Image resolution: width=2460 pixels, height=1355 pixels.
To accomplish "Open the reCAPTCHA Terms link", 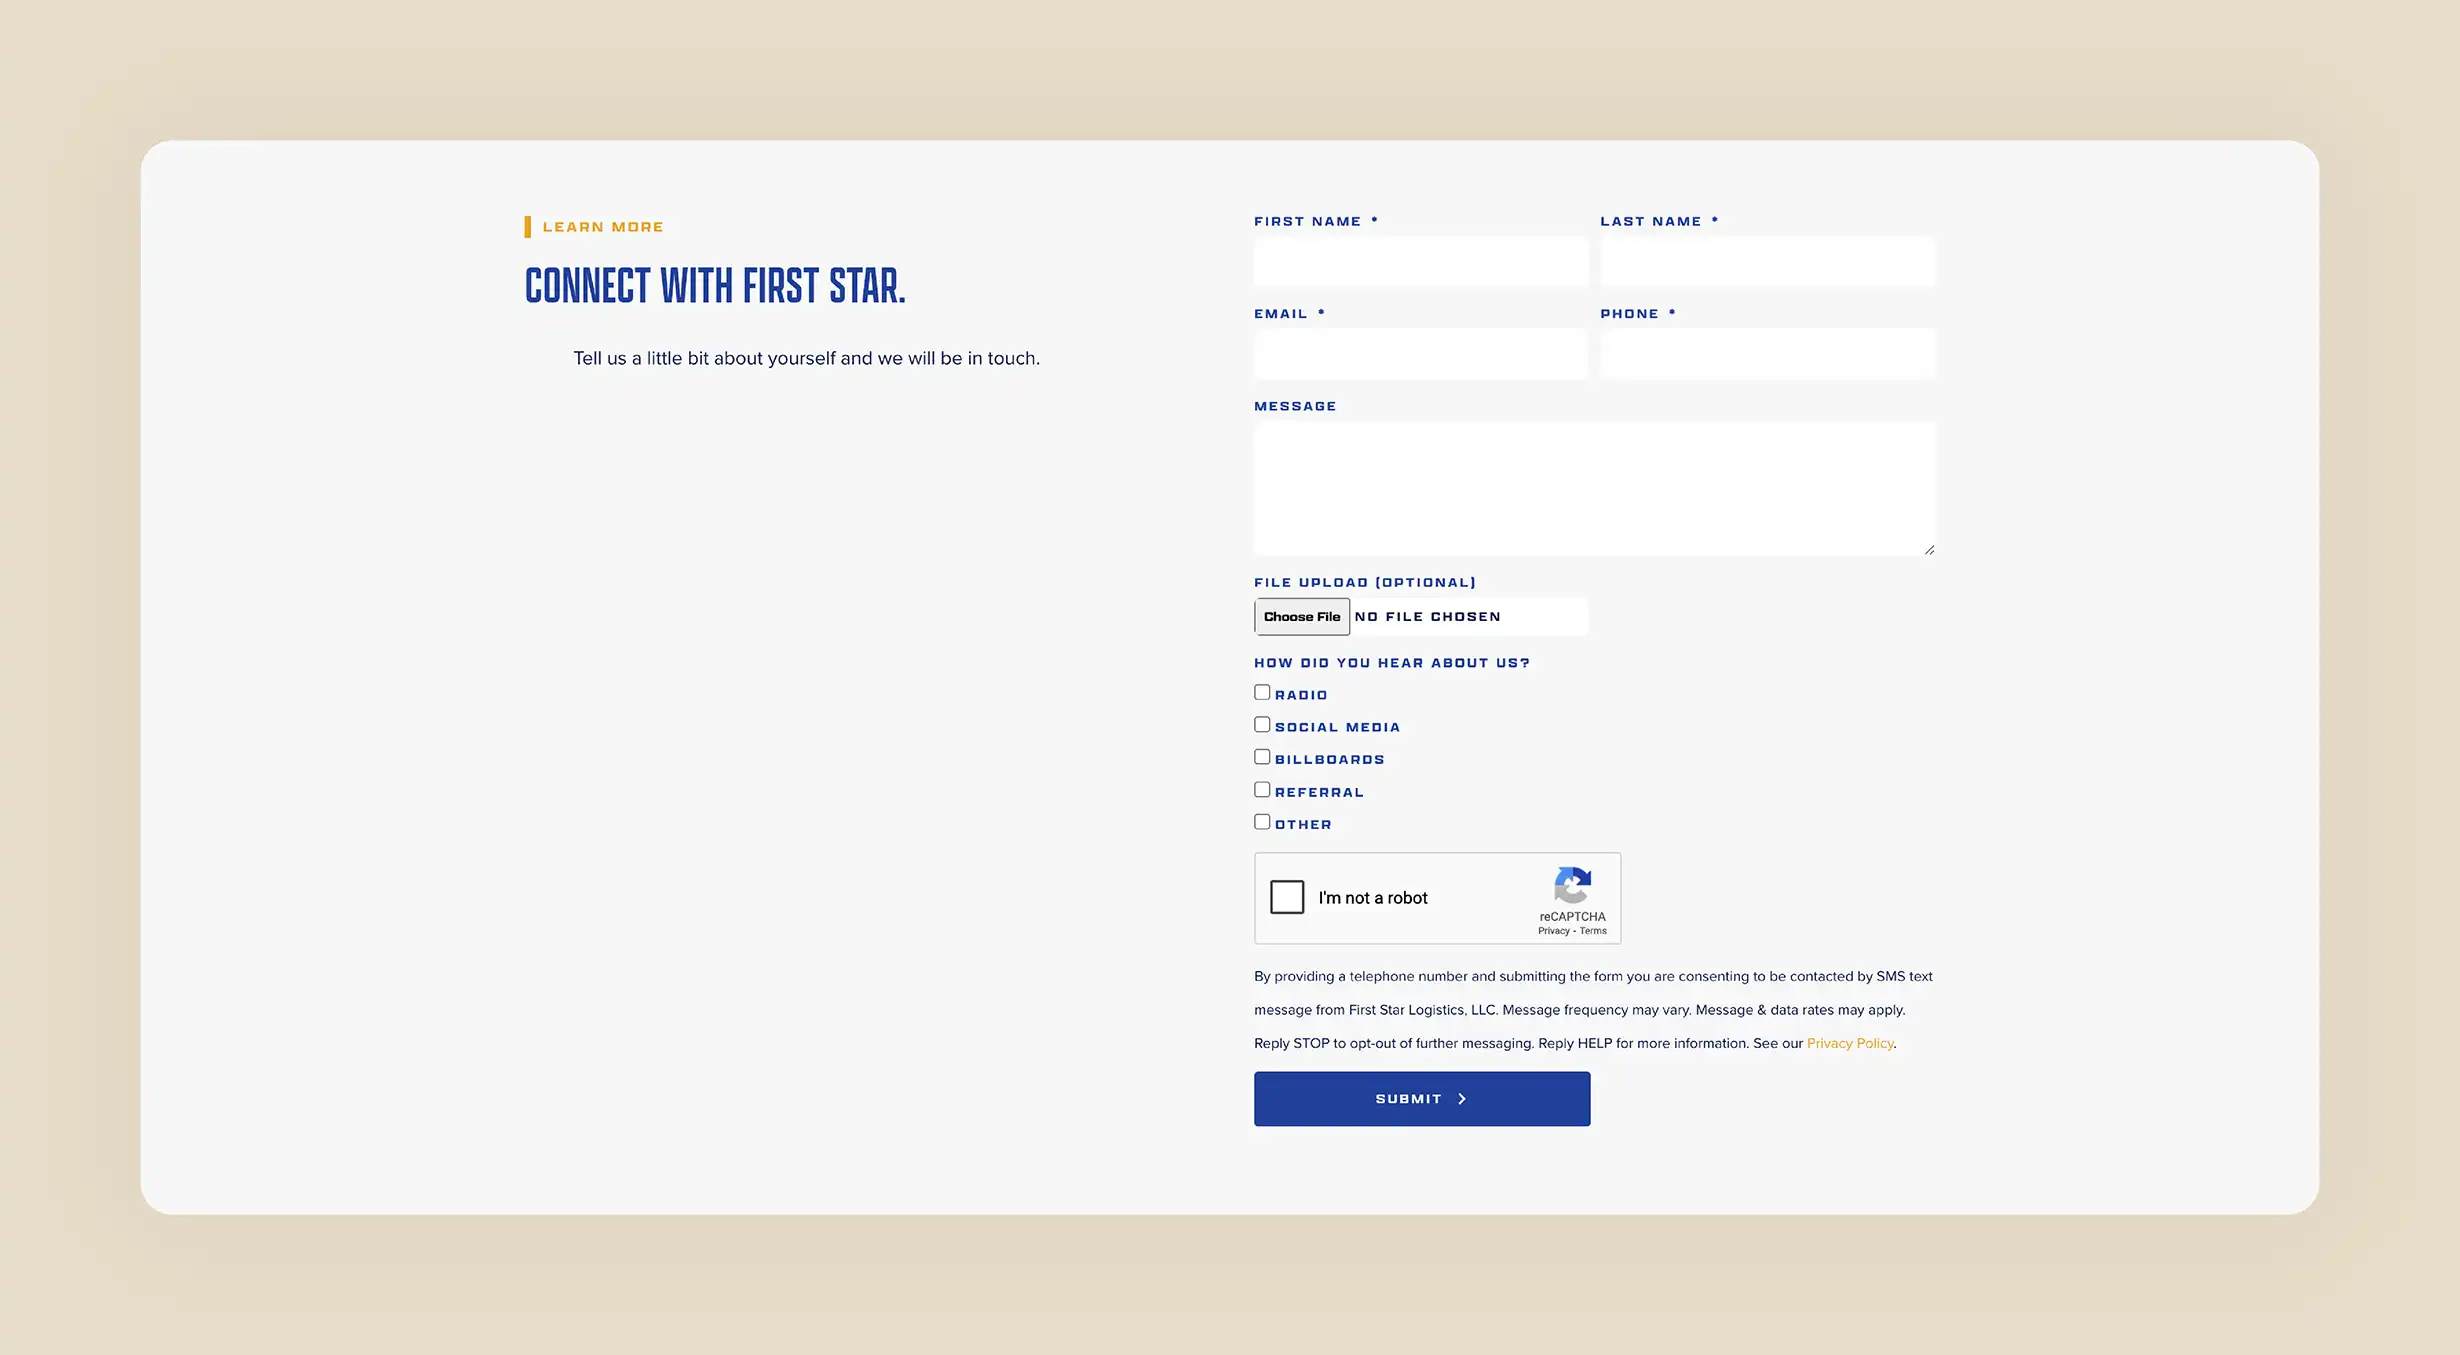I will 1593,931.
